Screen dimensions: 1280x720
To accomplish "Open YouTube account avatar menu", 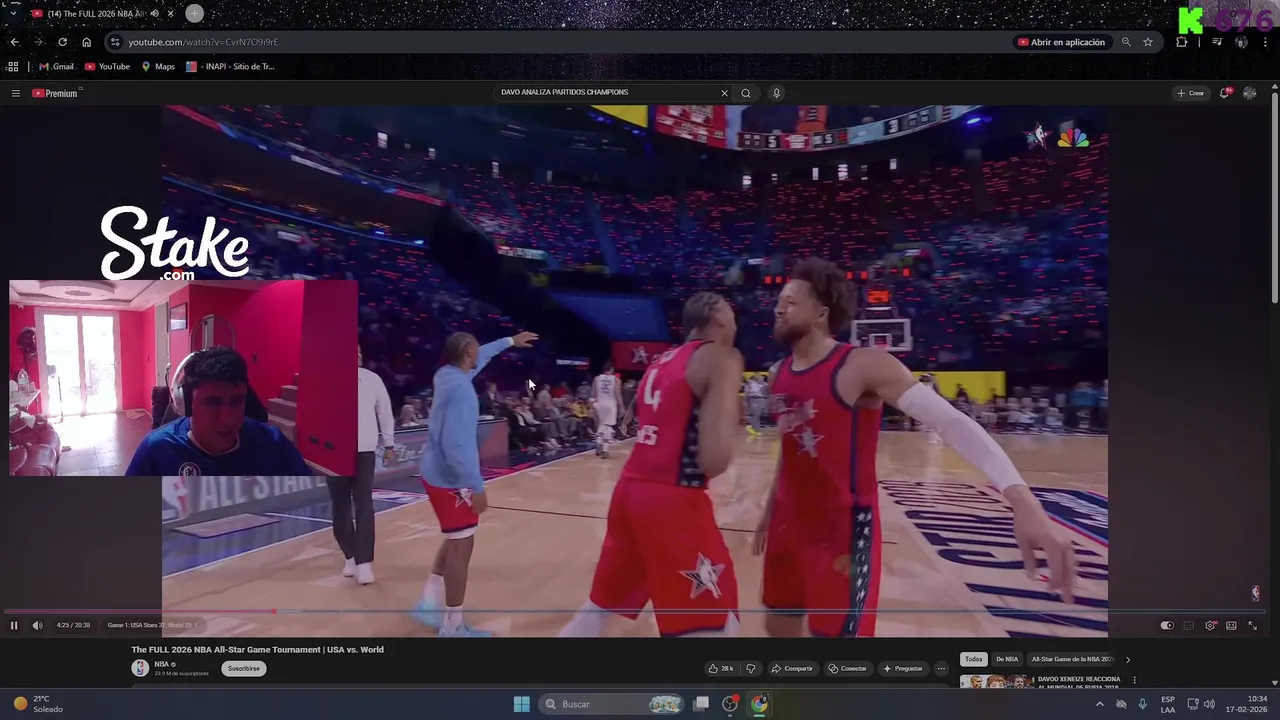I will (1250, 93).
